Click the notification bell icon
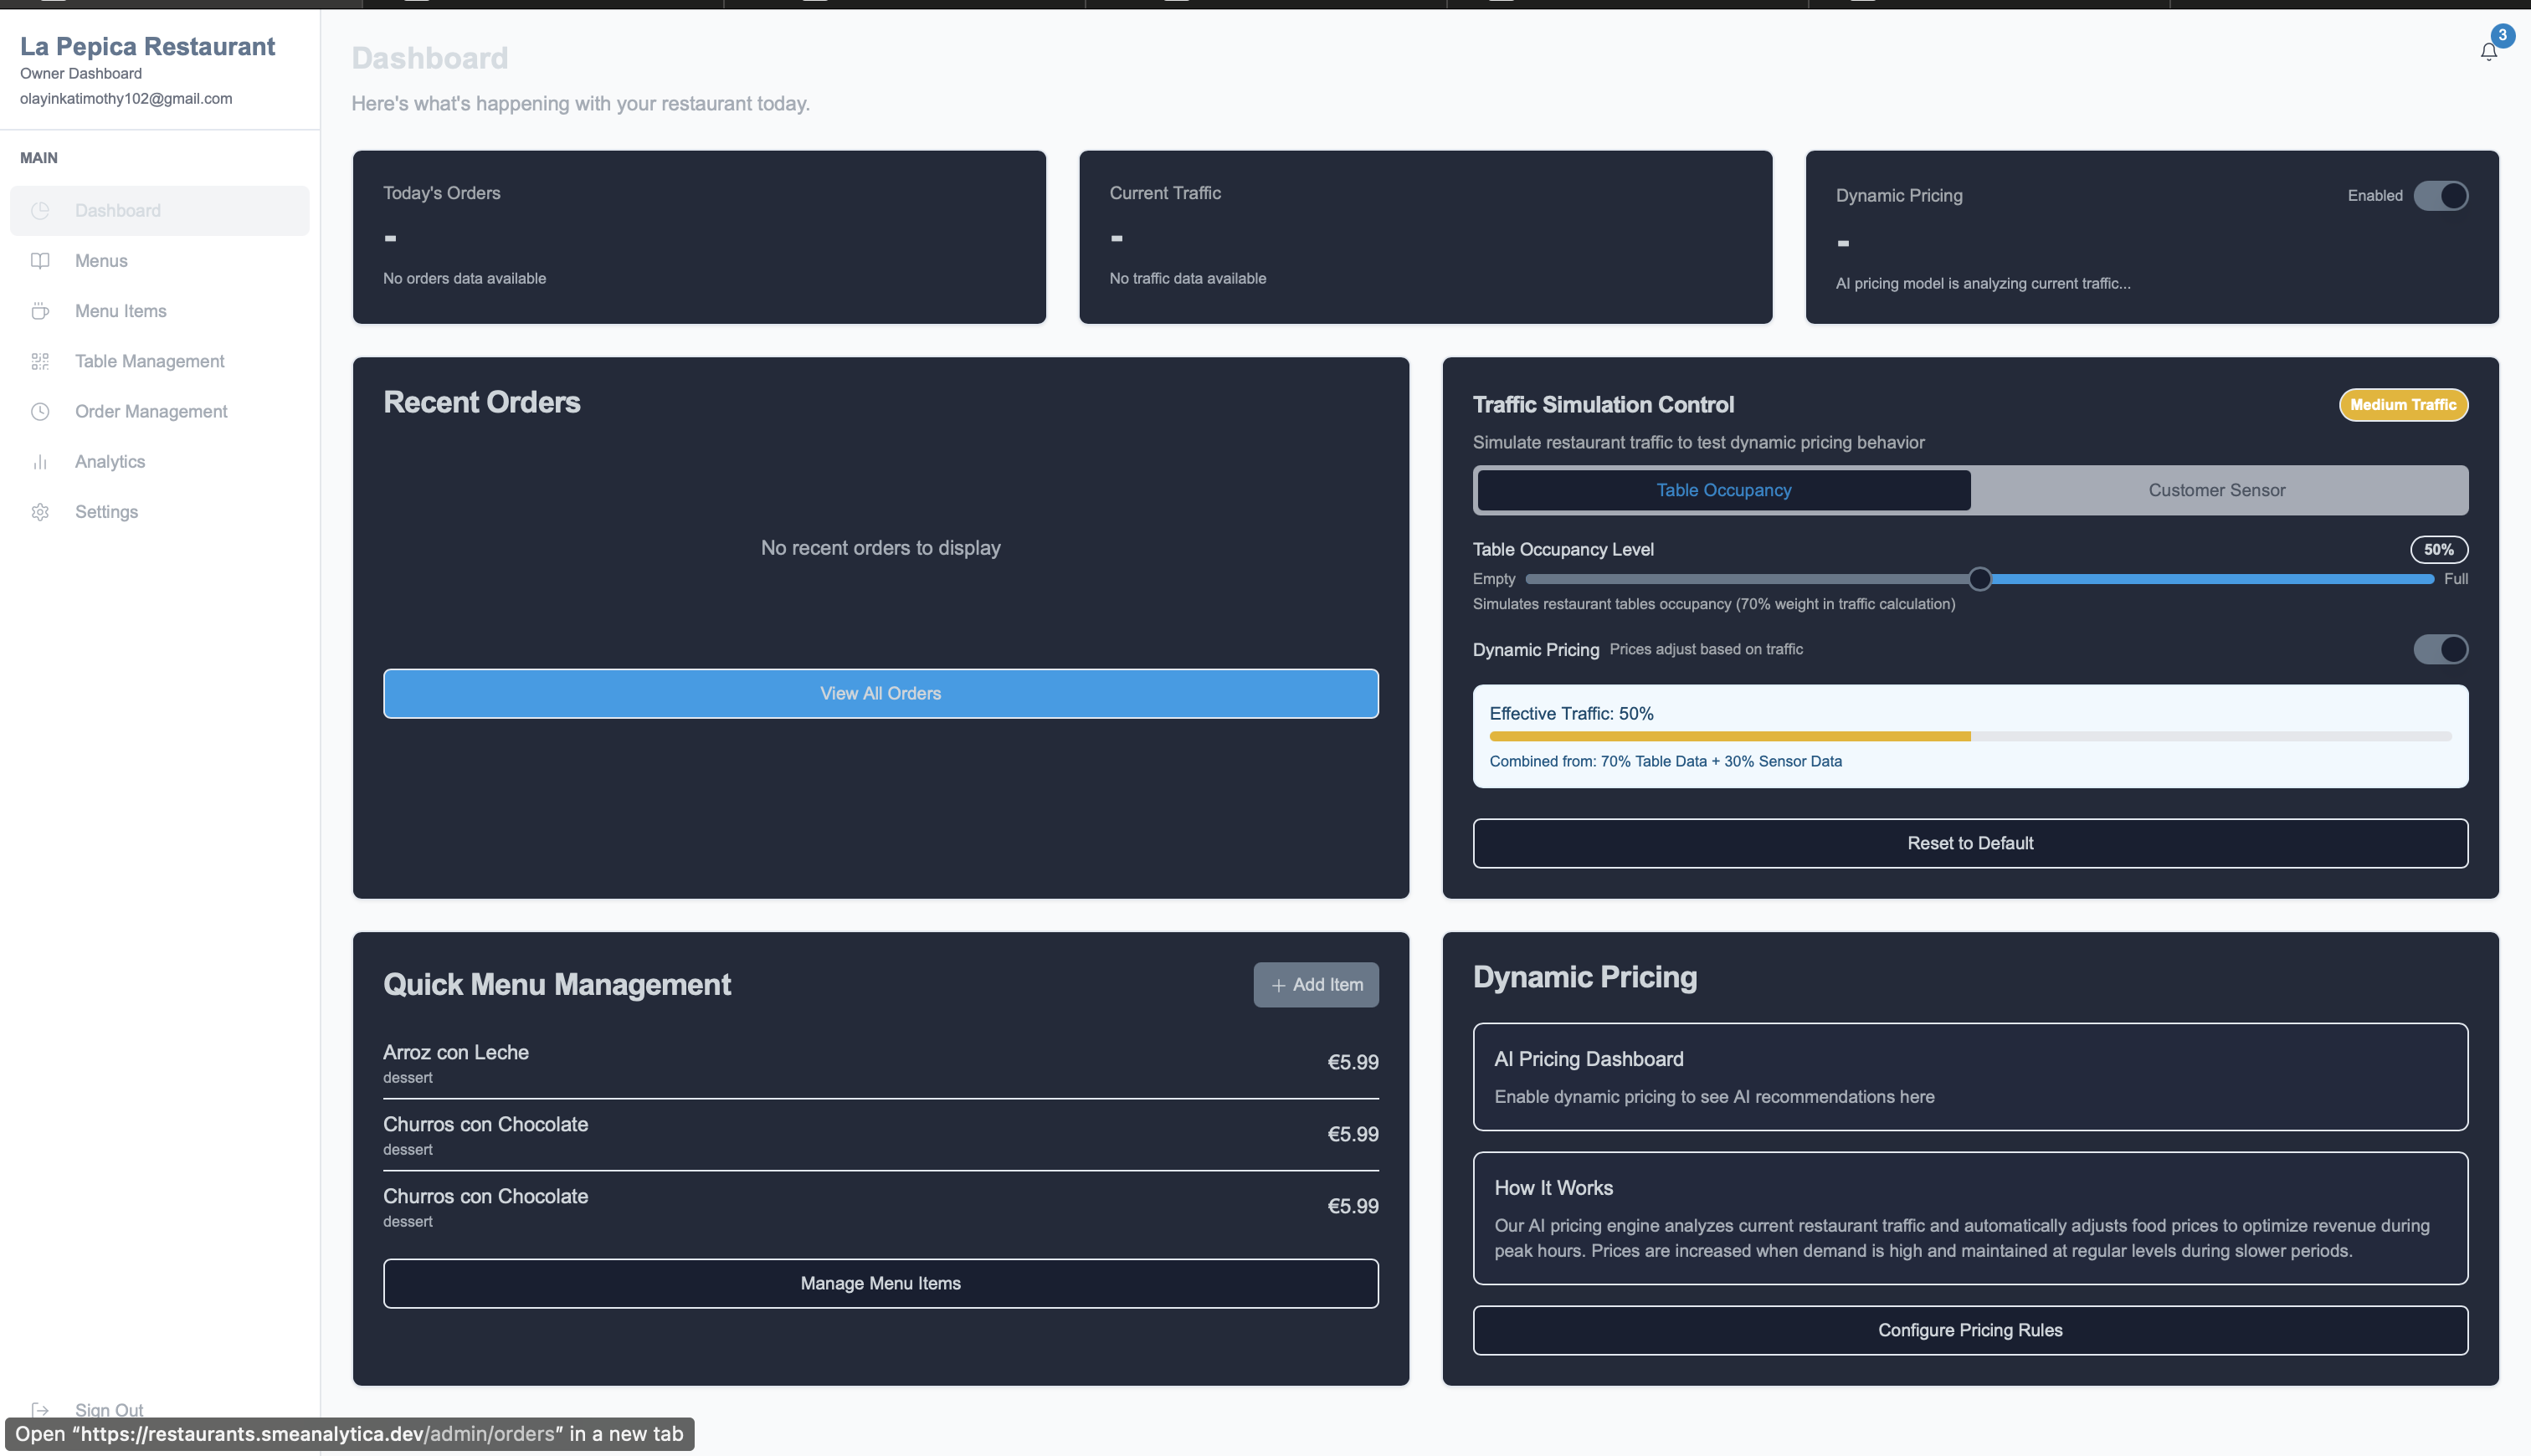The image size is (2531, 1456). click(2488, 52)
